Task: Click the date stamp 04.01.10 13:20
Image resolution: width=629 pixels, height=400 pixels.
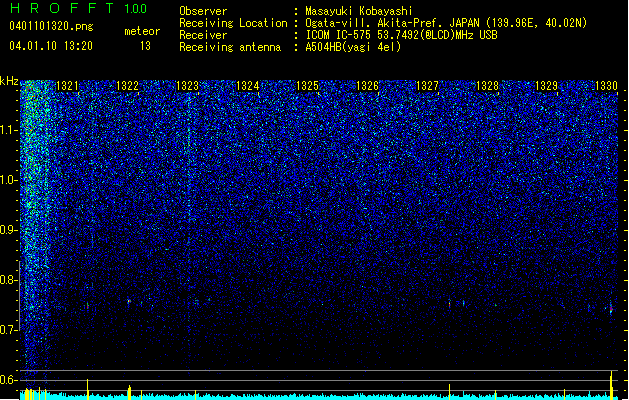Action: 51,46
